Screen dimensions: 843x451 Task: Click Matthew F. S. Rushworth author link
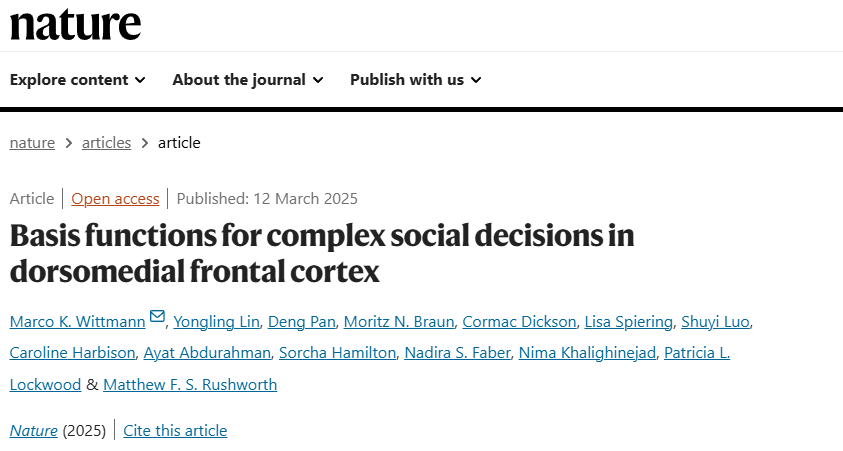190,384
